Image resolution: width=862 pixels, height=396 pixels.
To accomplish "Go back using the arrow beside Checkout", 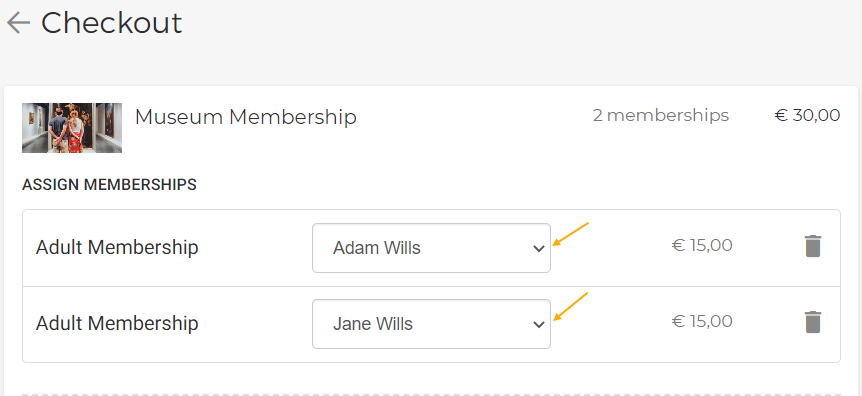I will point(19,23).
